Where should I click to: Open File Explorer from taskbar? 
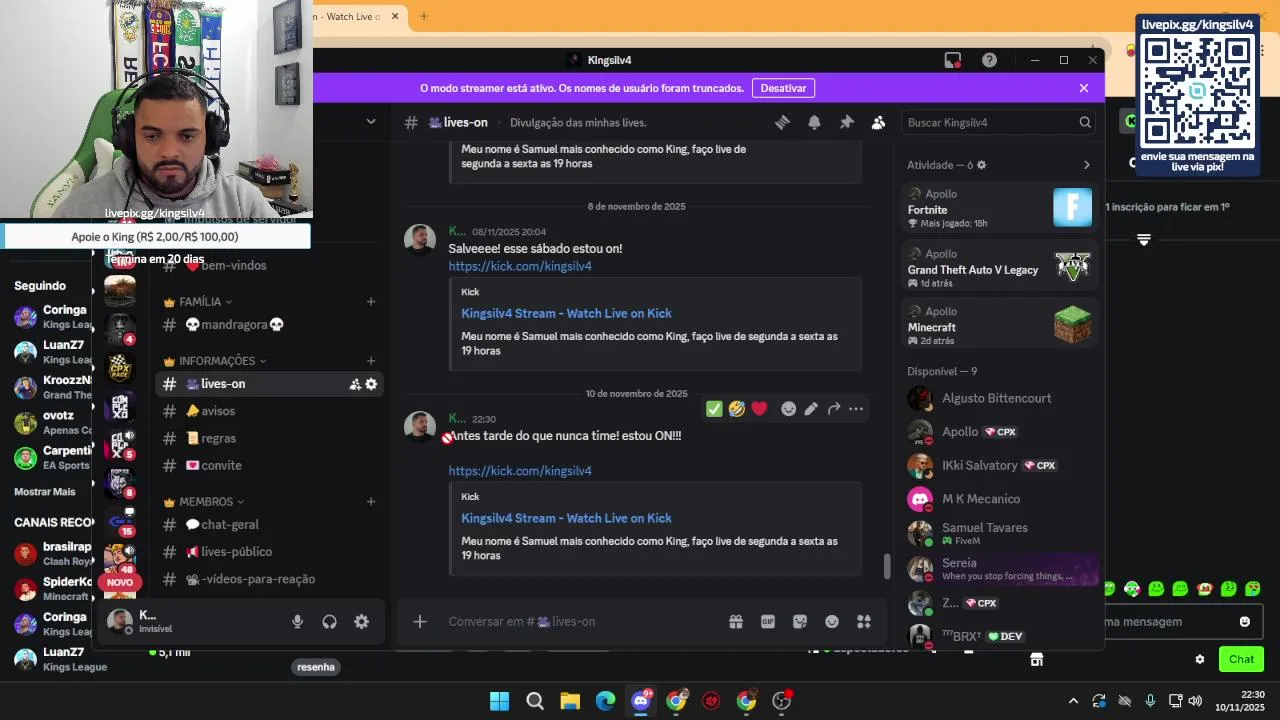pyautogui.click(x=570, y=701)
